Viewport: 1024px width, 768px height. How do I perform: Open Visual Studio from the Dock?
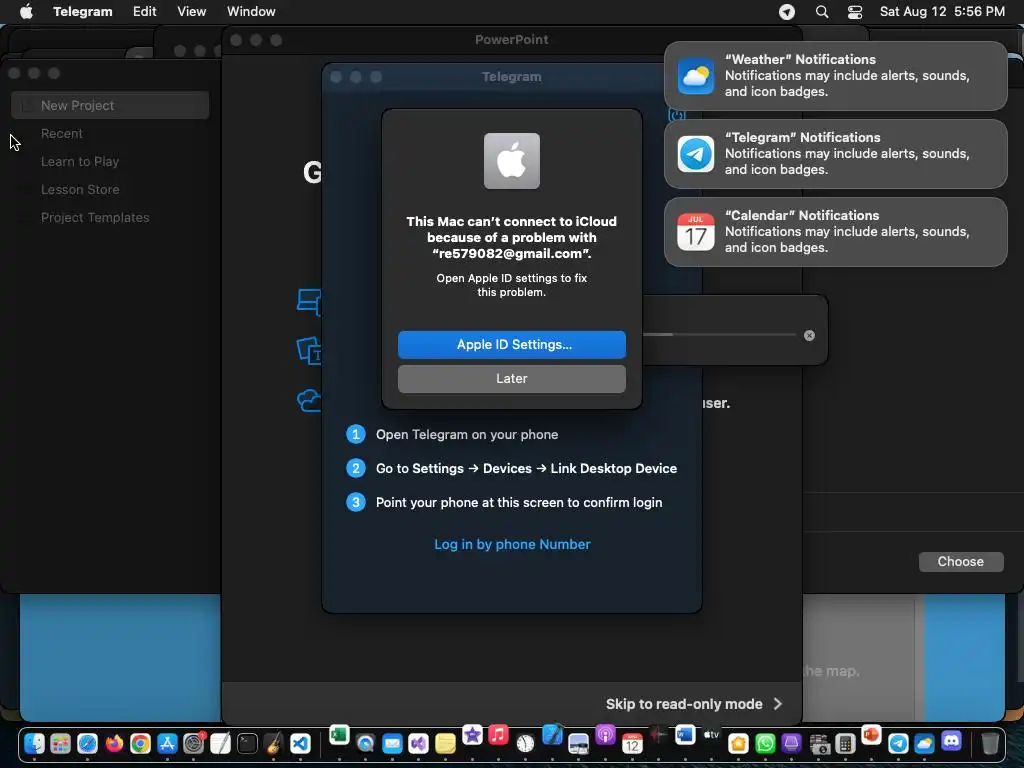tap(419, 743)
